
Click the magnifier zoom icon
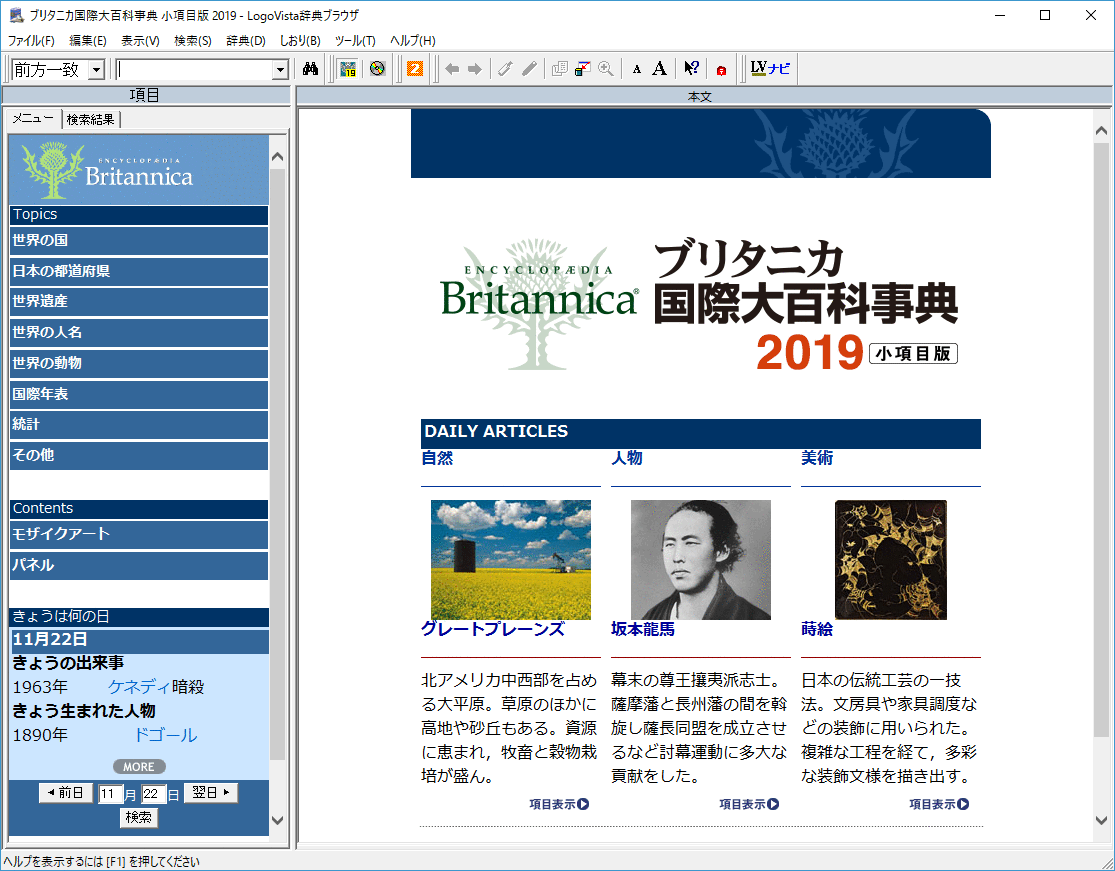(606, 69)
